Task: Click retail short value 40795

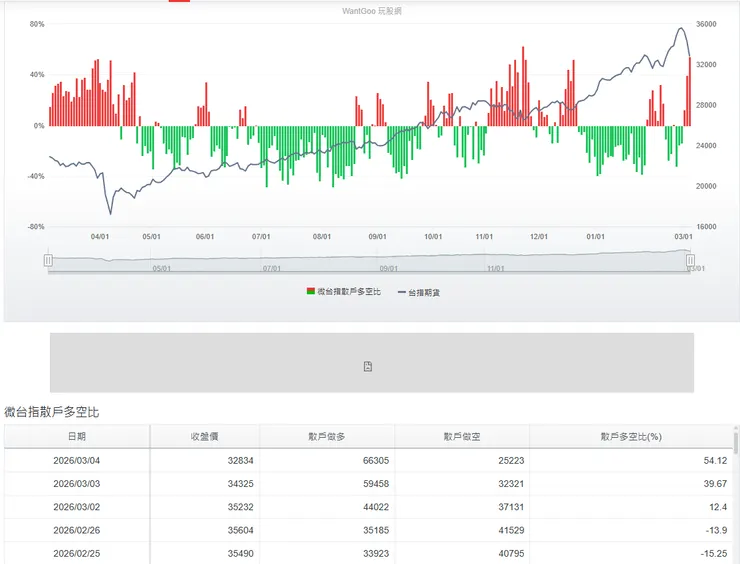Action: coord(511,554)
